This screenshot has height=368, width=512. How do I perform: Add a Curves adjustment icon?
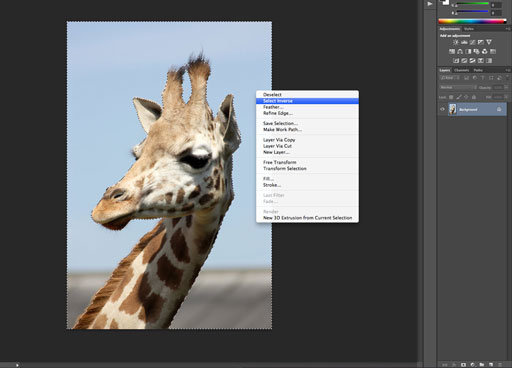tap(472, 42)
